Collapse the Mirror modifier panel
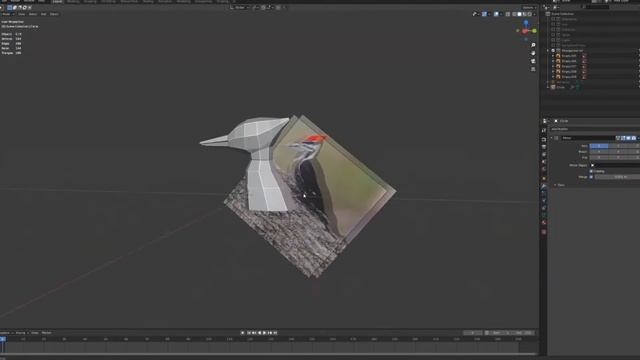 coord(551,138)
